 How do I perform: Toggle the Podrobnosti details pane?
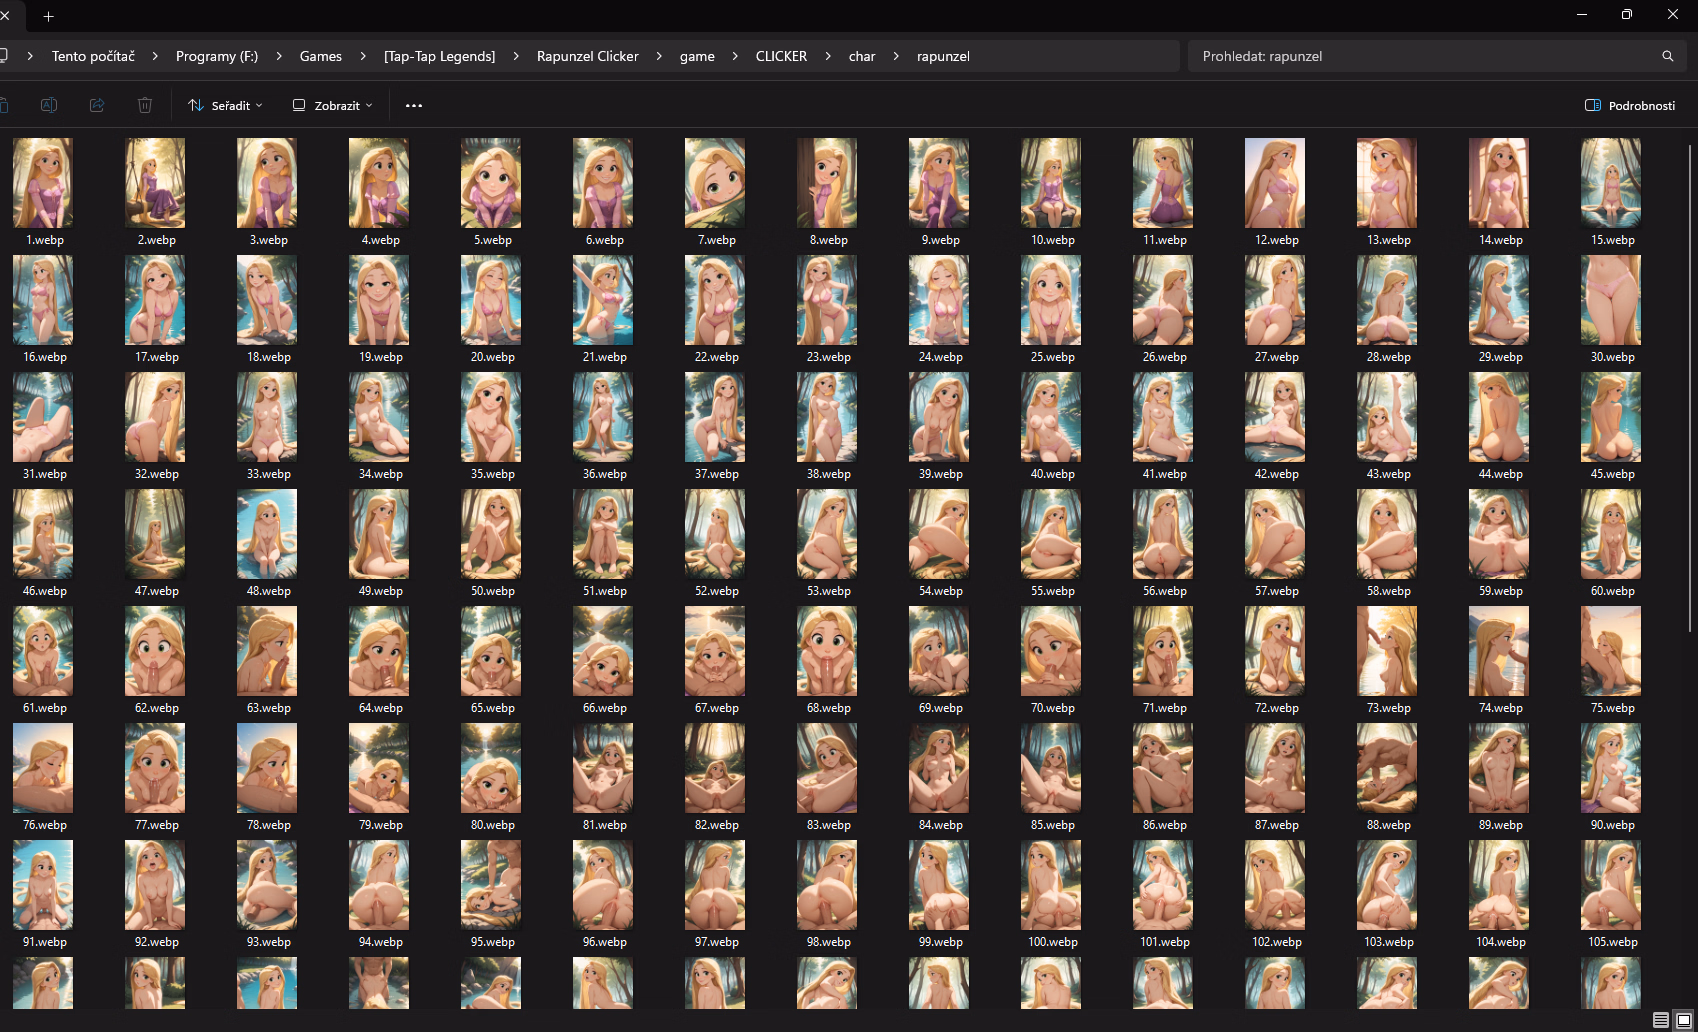click(x=1630, y=105)
